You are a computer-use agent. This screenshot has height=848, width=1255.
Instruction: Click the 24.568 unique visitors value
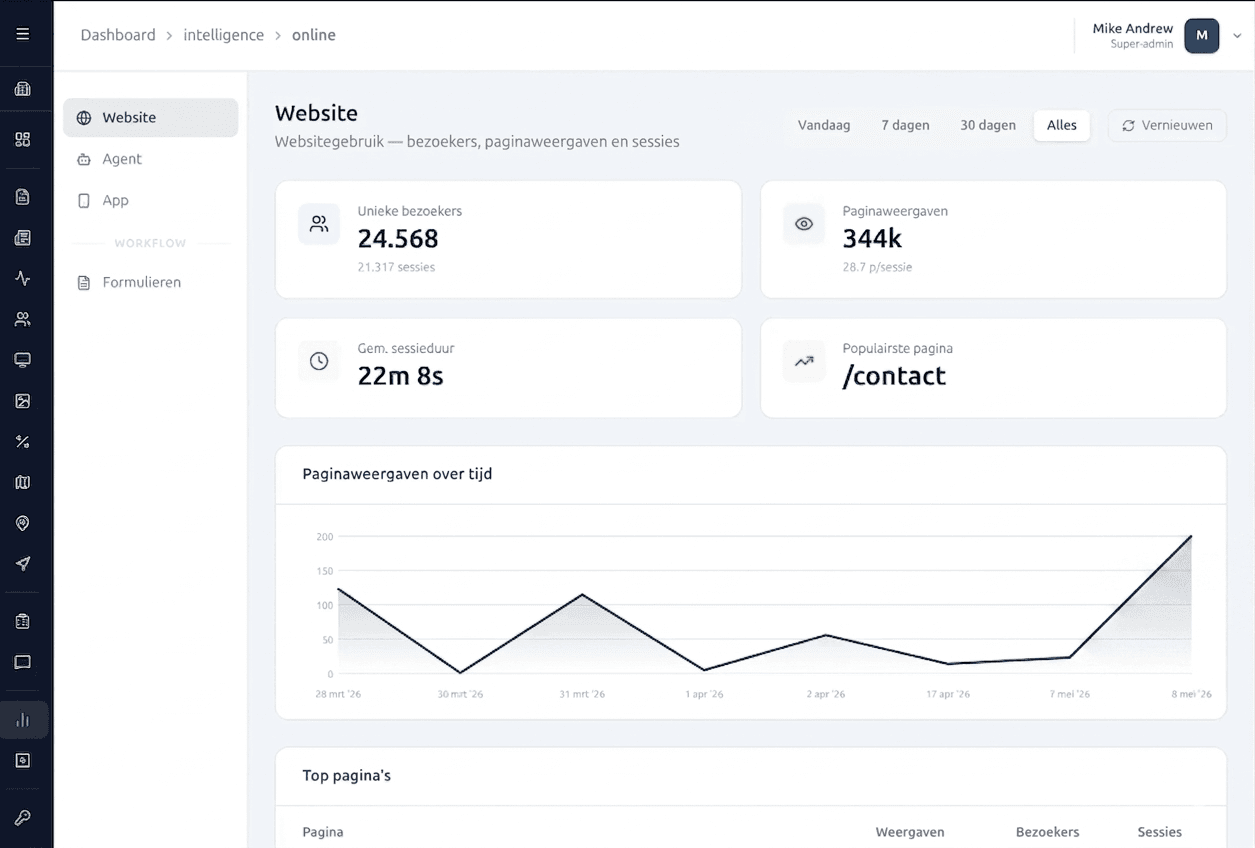click(398, 238)
